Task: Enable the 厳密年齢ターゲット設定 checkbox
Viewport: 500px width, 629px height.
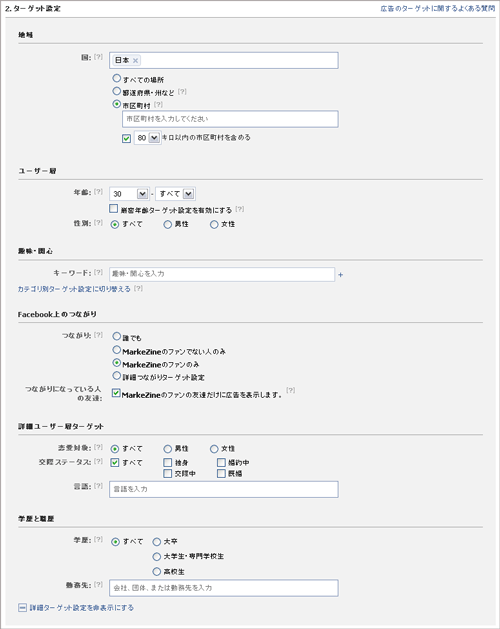Action: tap(114, 209)
